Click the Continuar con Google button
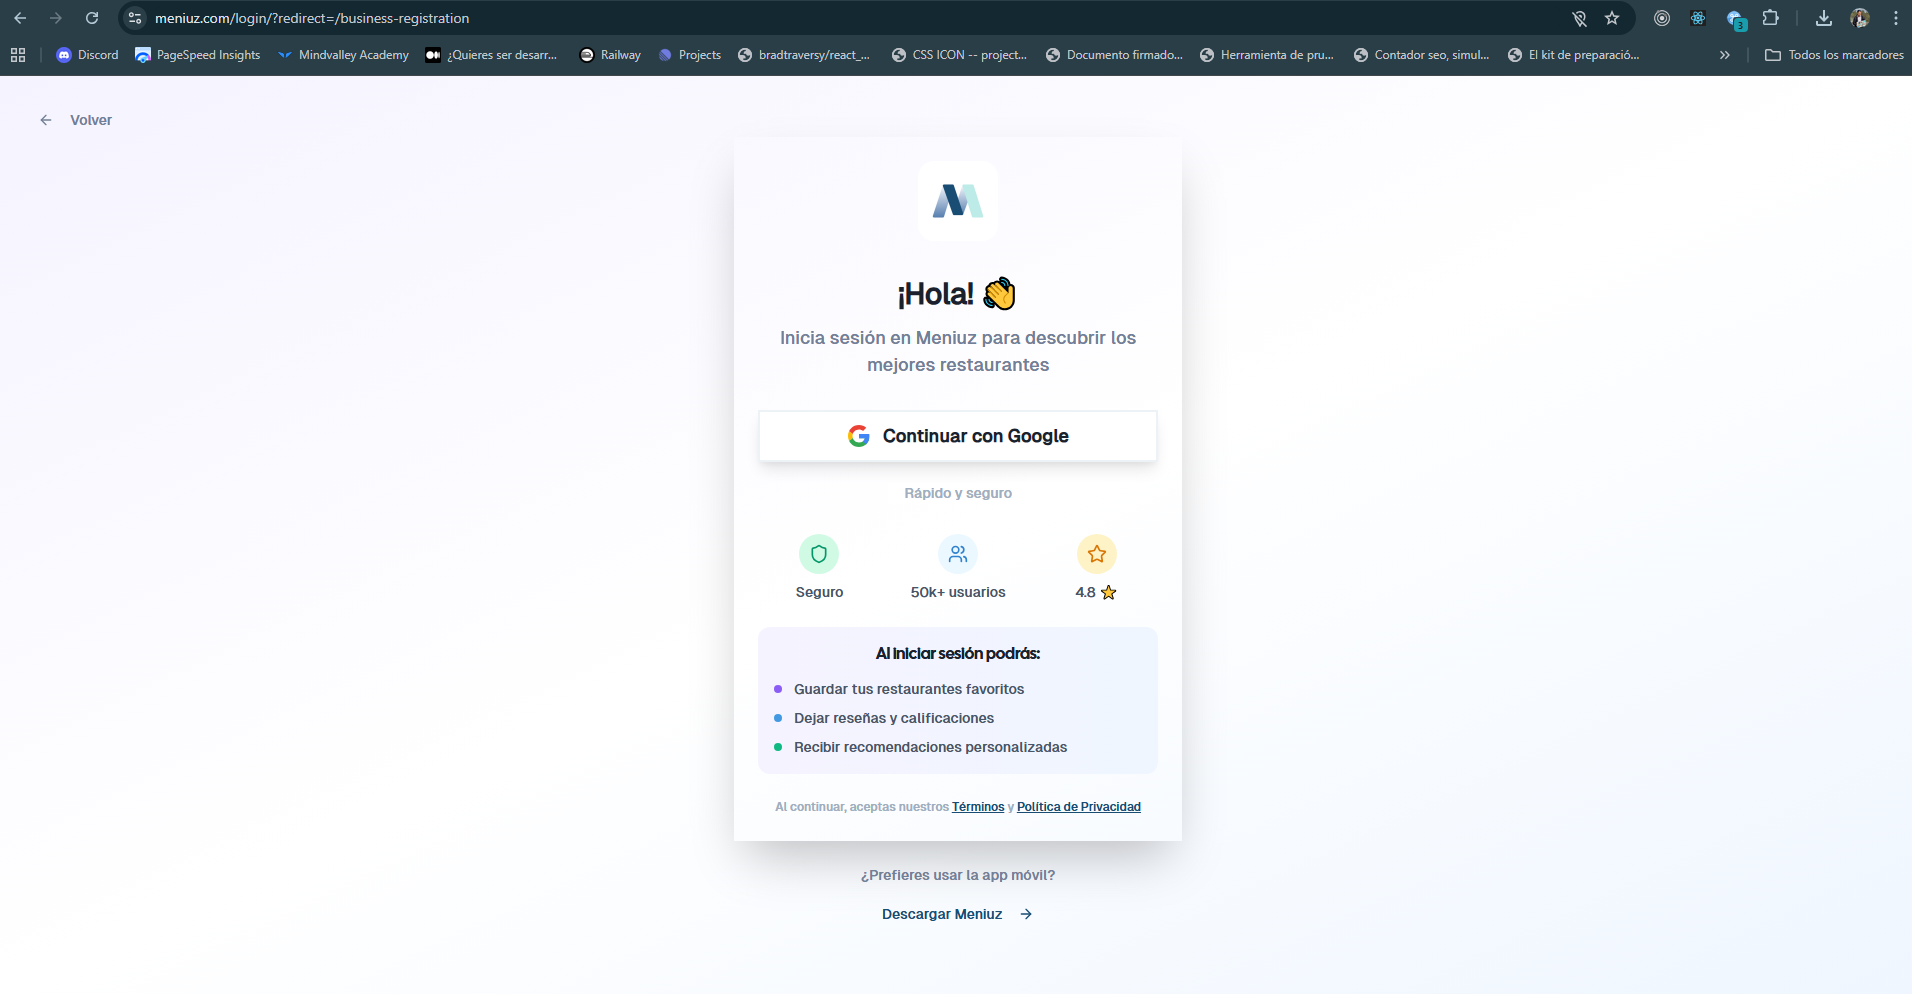This screenshot has height=994, width=1912. pyautogui.click(x=957, y=435)
